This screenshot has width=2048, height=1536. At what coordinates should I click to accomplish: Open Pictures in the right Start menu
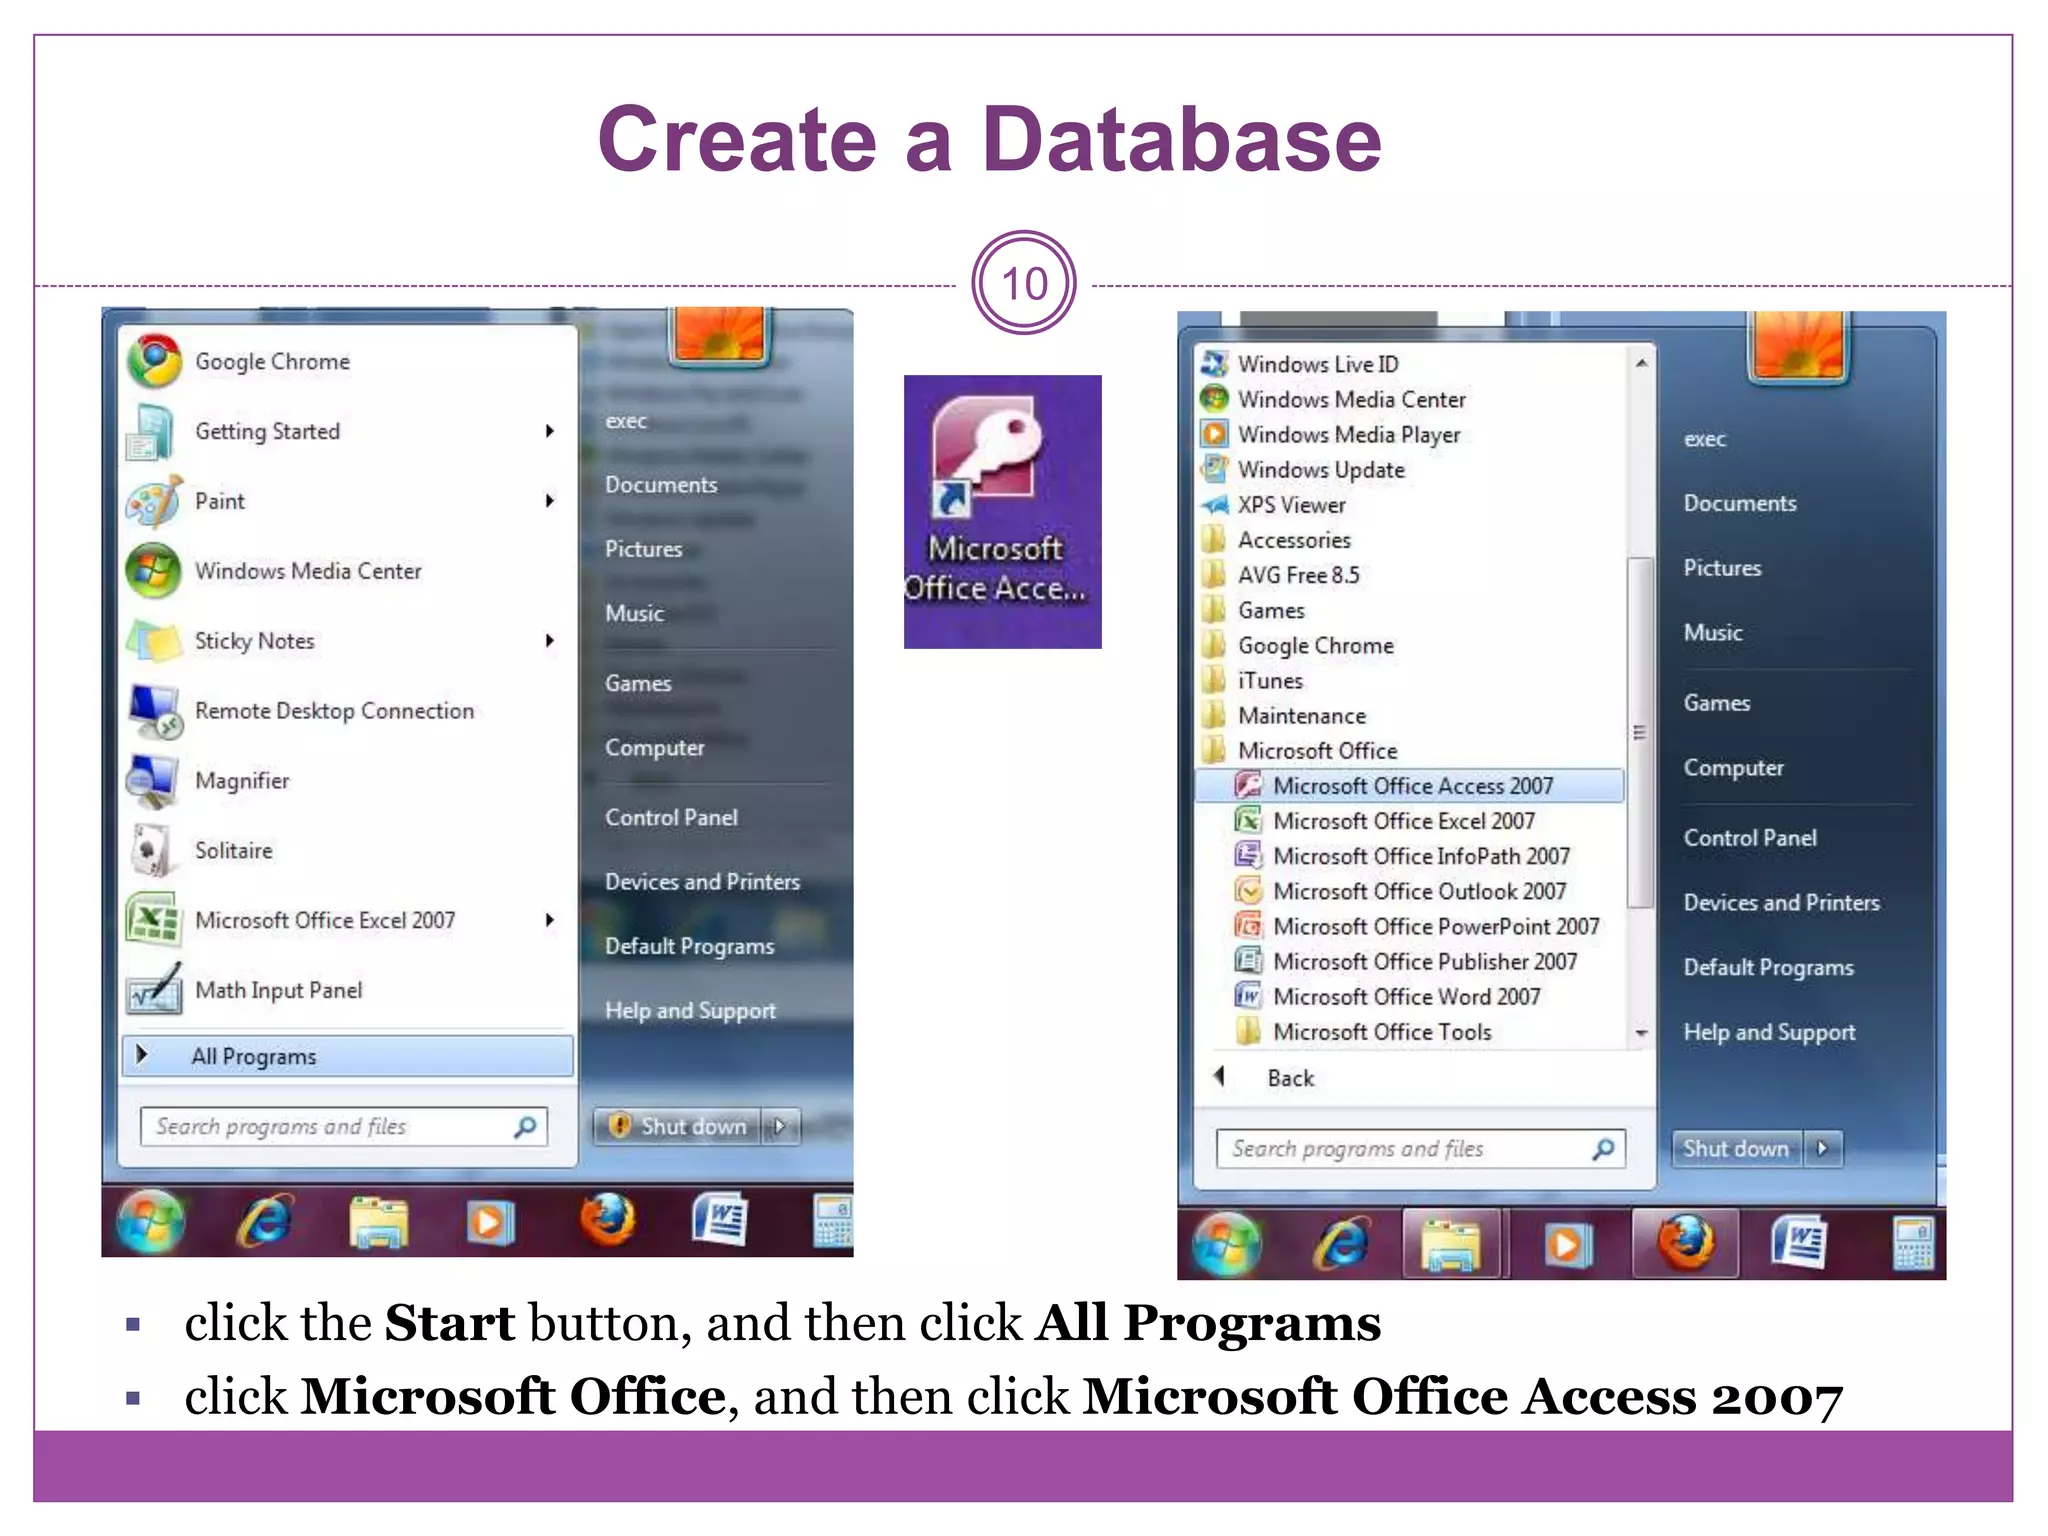tap(1722, 568)
